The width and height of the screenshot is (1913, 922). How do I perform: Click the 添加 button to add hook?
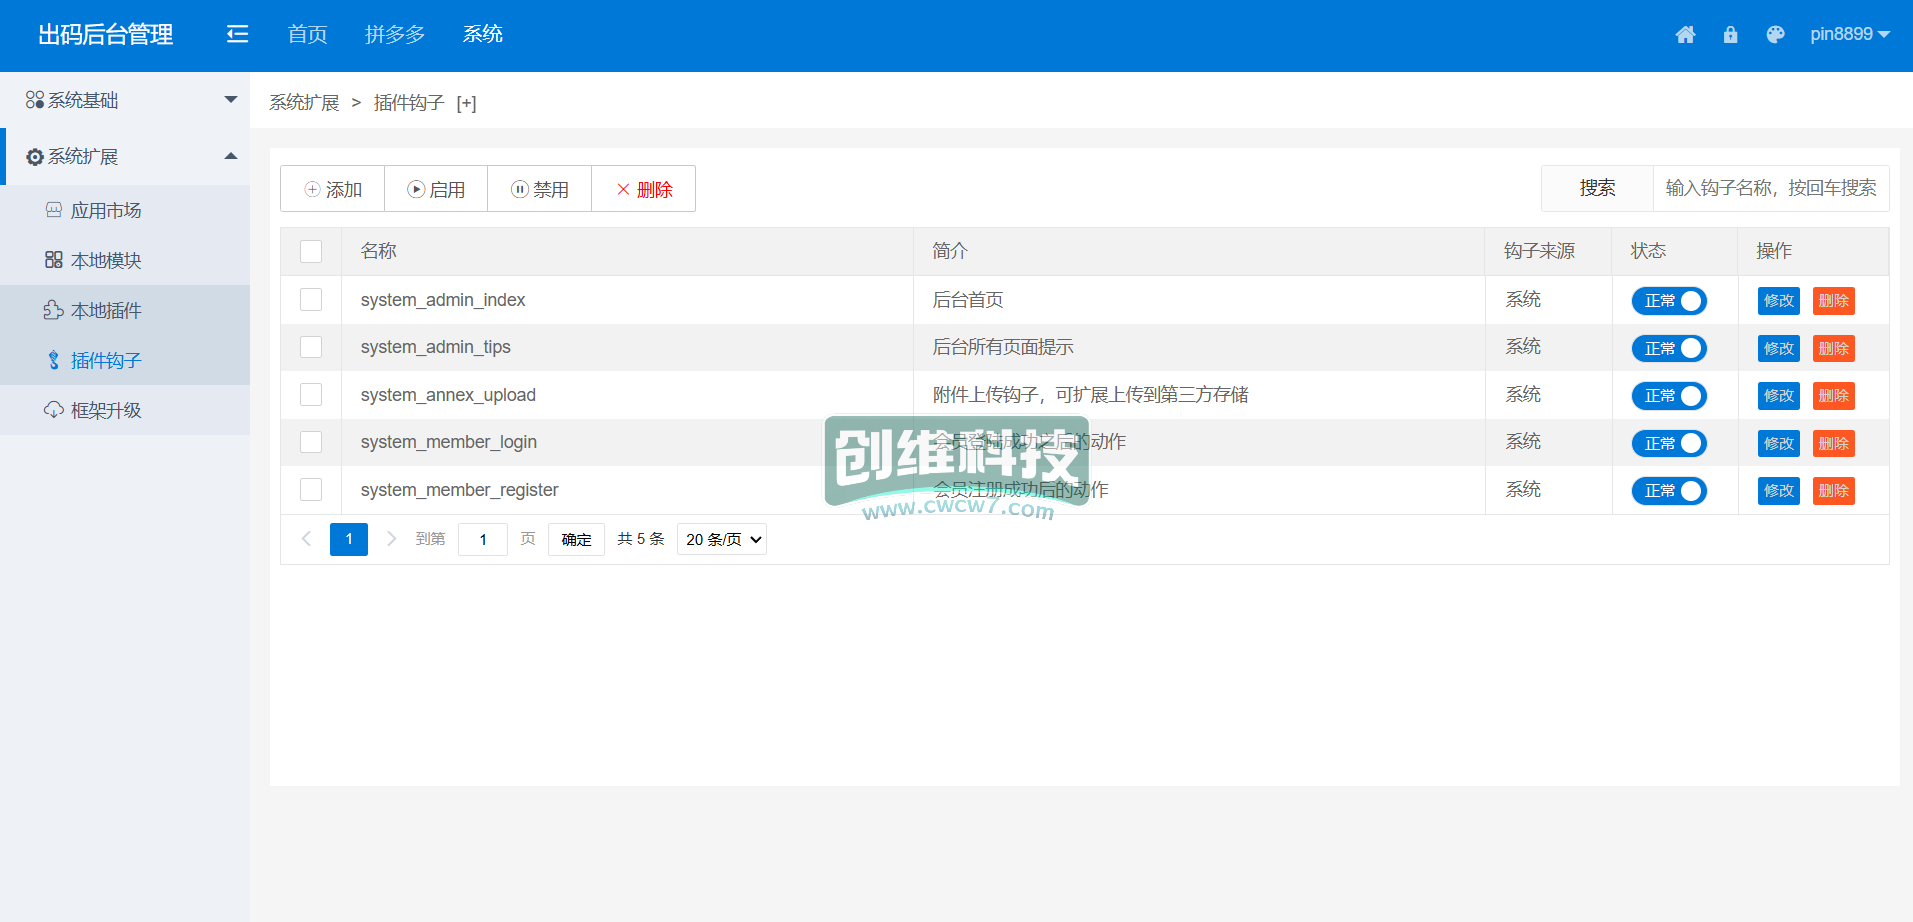point(333,189)
